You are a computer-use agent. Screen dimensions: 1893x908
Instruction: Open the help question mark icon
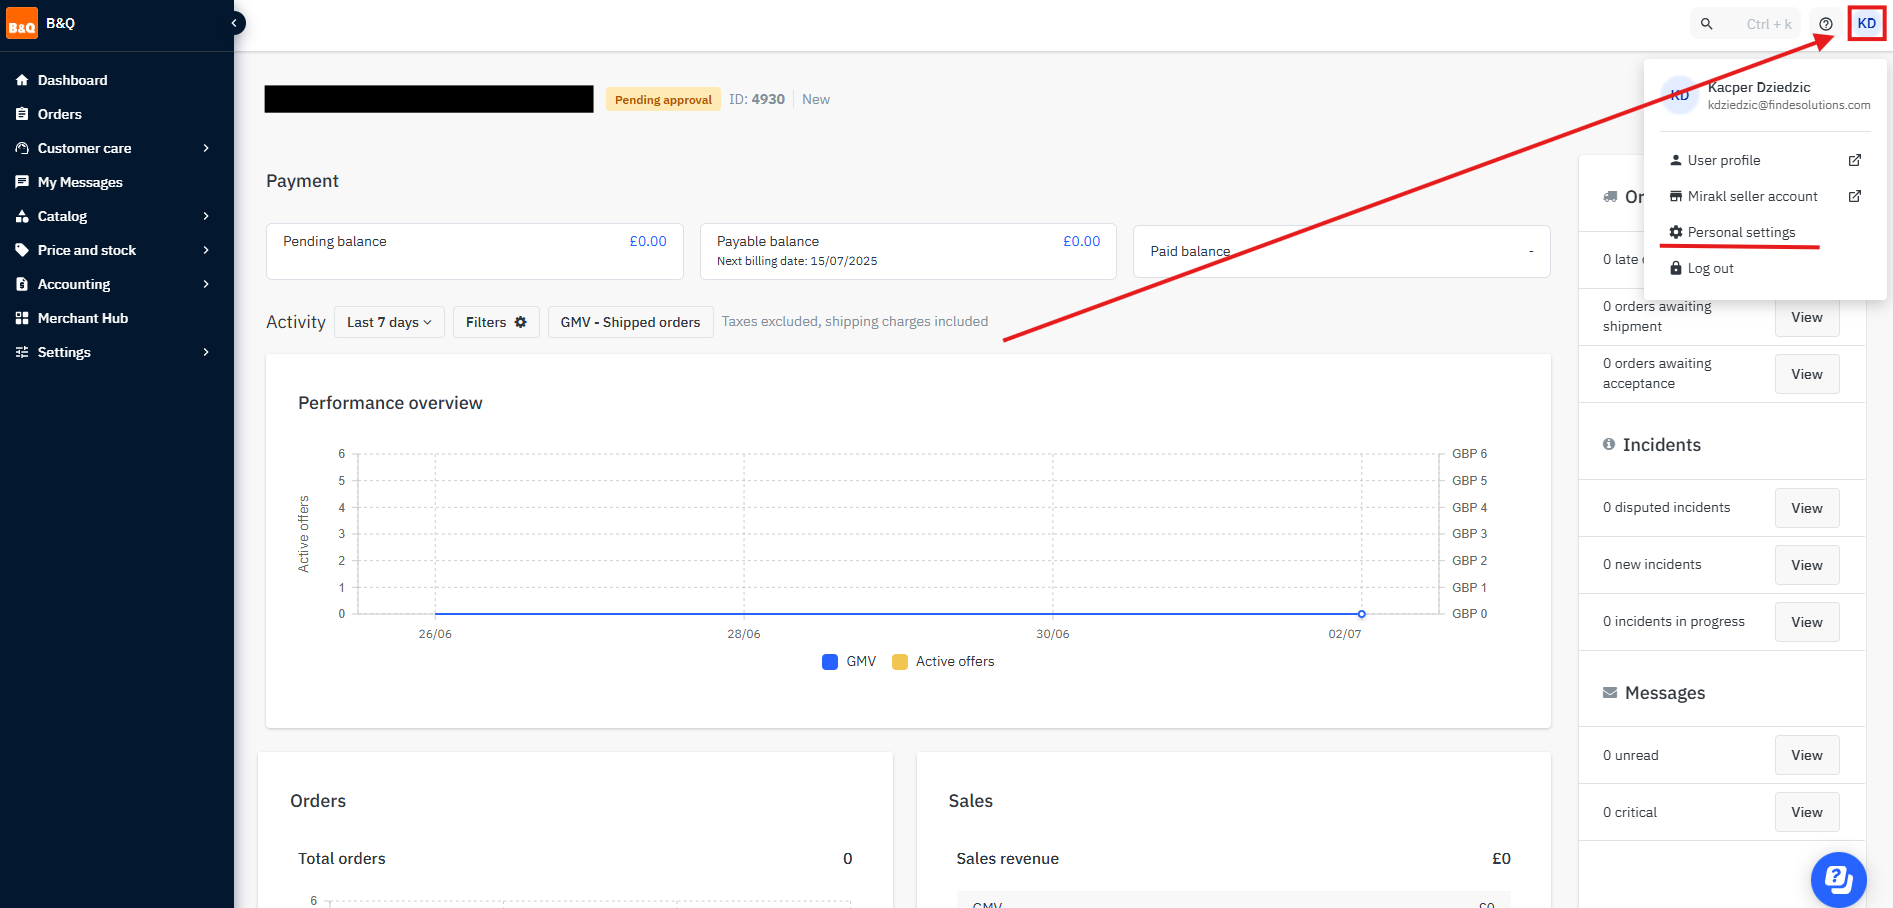pyautogui.click(x=1826, y=24)
